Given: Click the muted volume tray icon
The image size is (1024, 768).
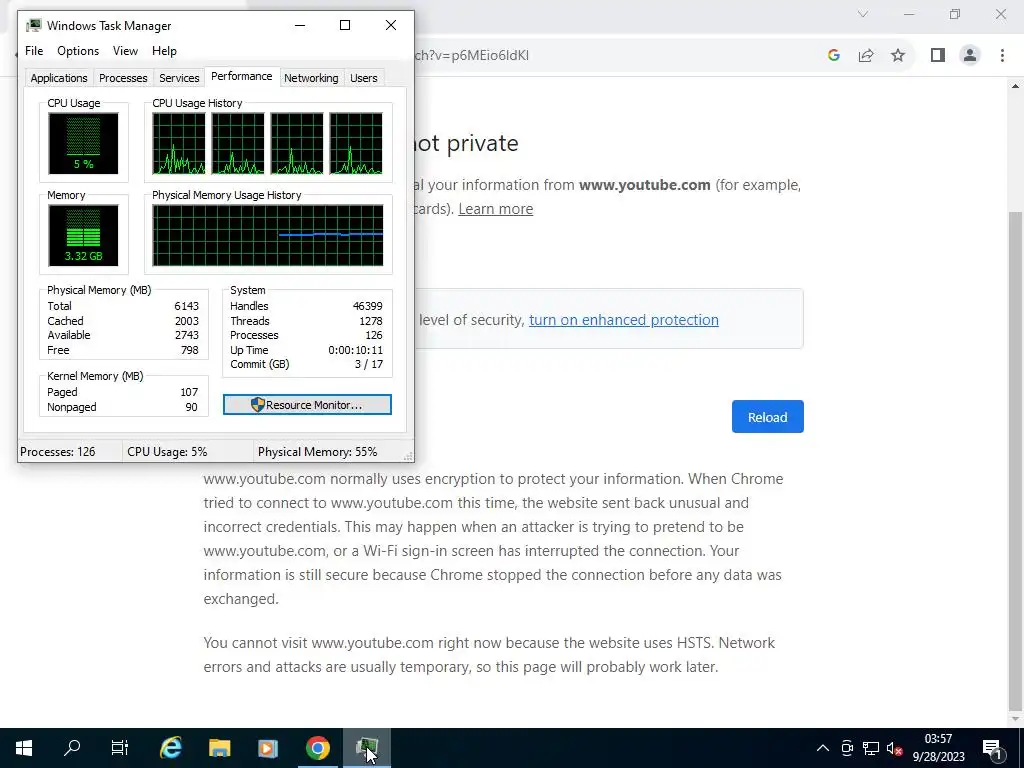Looking at the screenshot, I should (x=895, y=748).
